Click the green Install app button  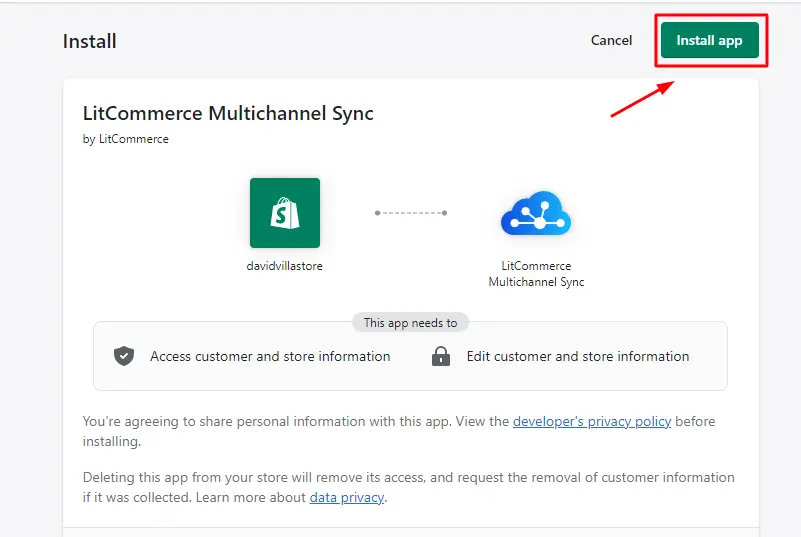pyautogui.click(x=710, y=40)
